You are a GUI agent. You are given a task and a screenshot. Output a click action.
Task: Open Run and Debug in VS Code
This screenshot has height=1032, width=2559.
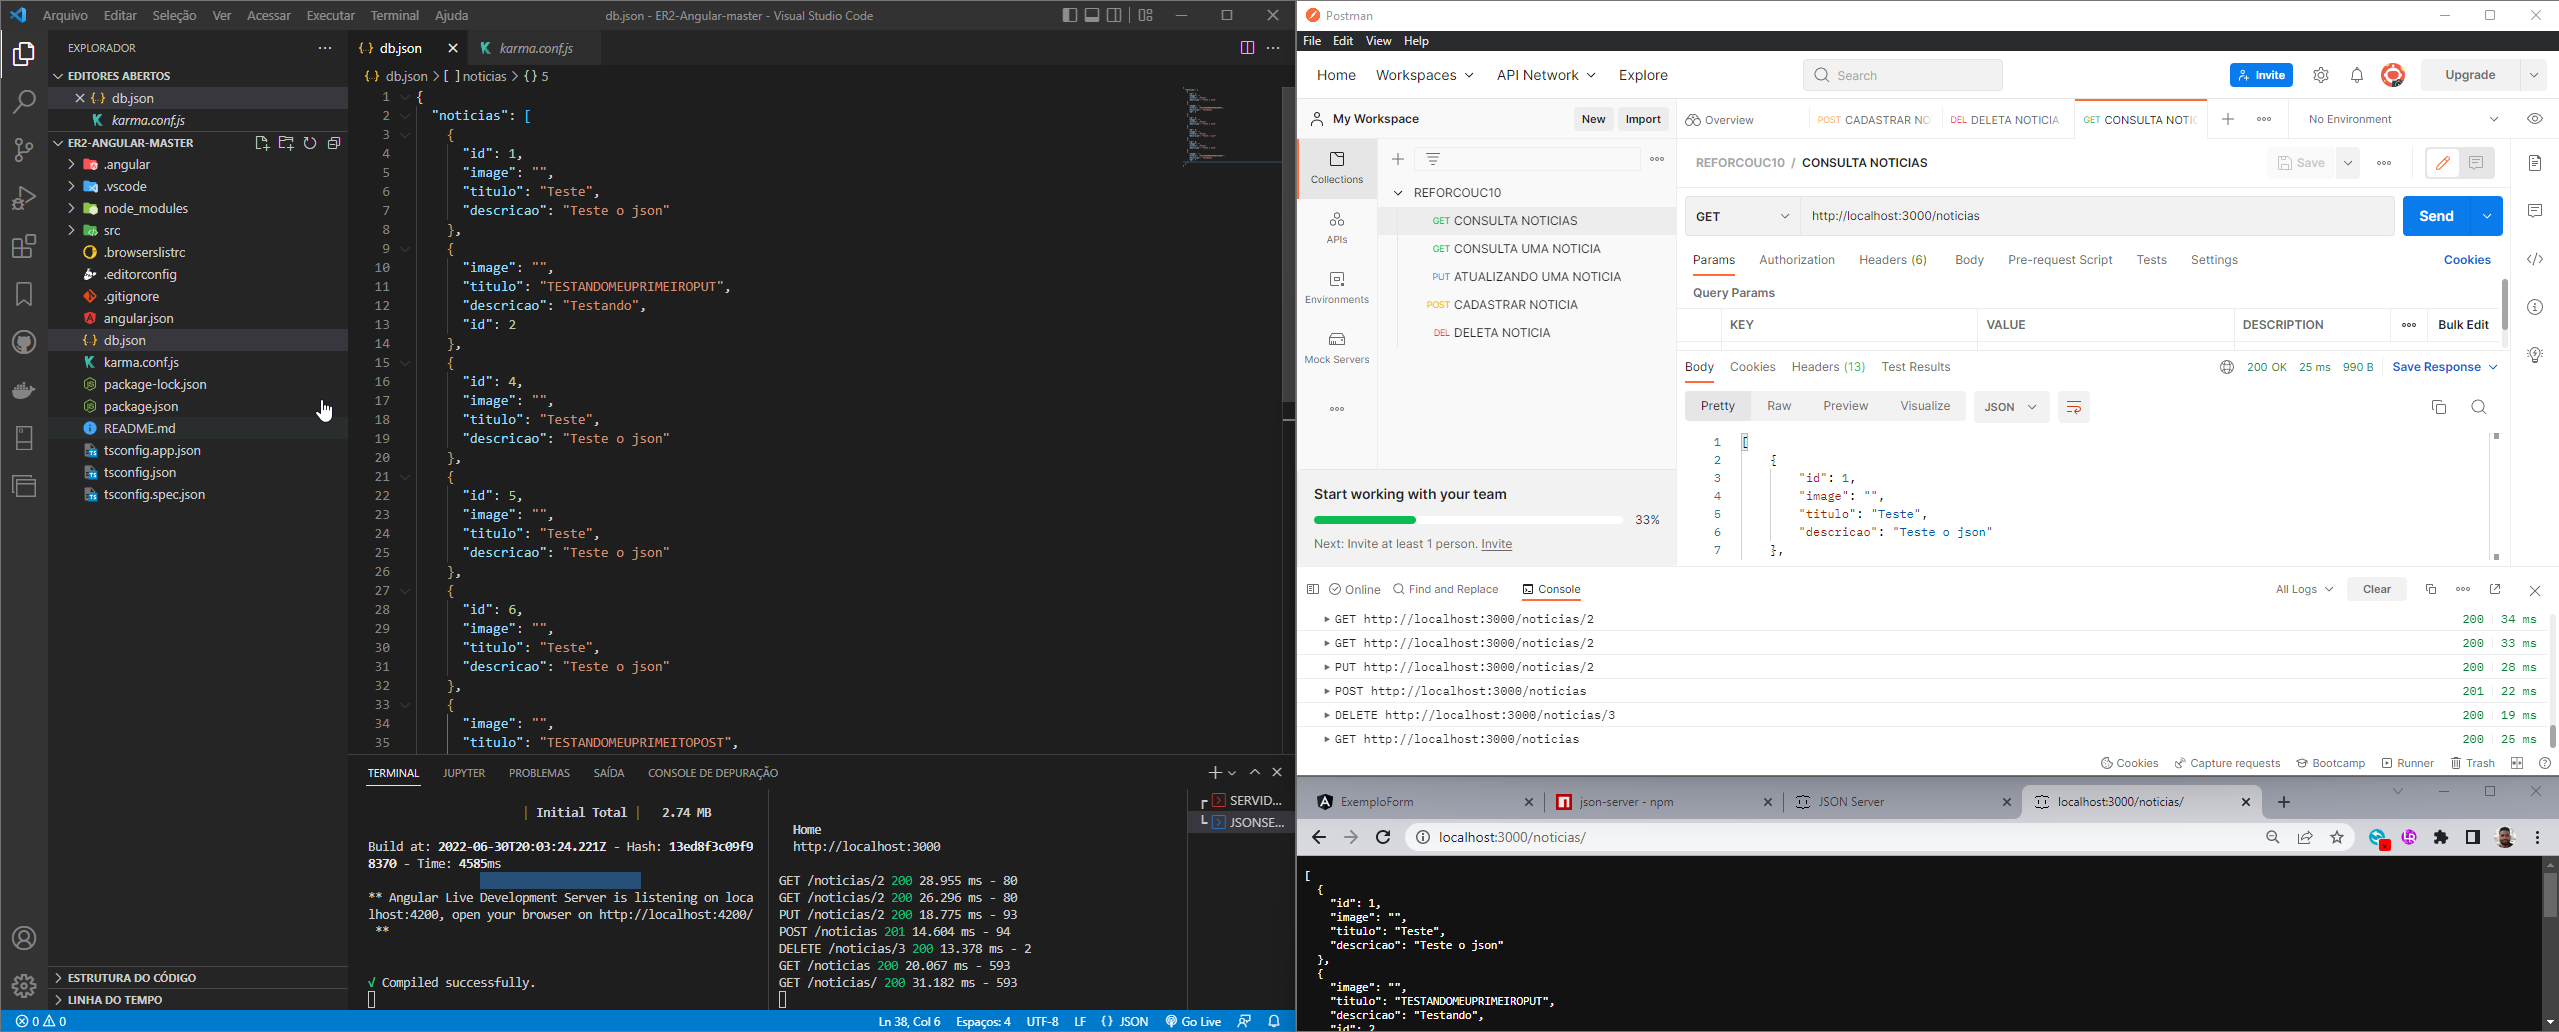point(23,197)
